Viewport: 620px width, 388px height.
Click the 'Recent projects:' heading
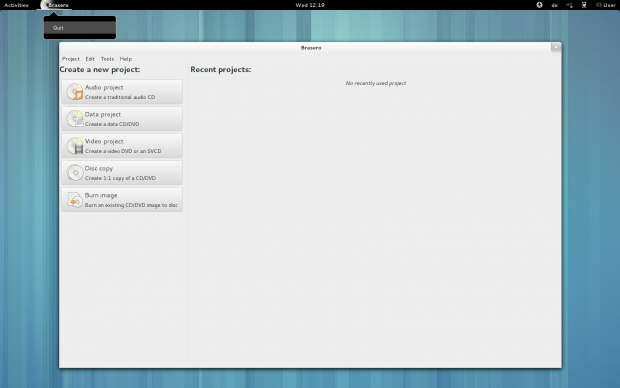(x=221, y=70)
